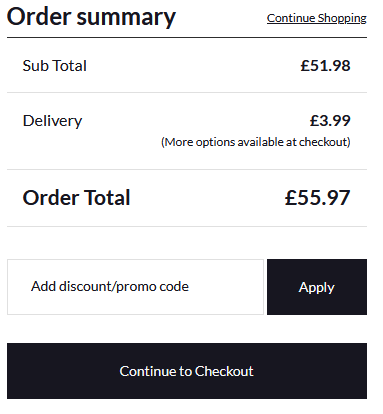The image size is (383, 414).
Task: Click the promo code placeholder text
Action: [x=110, y=287]
